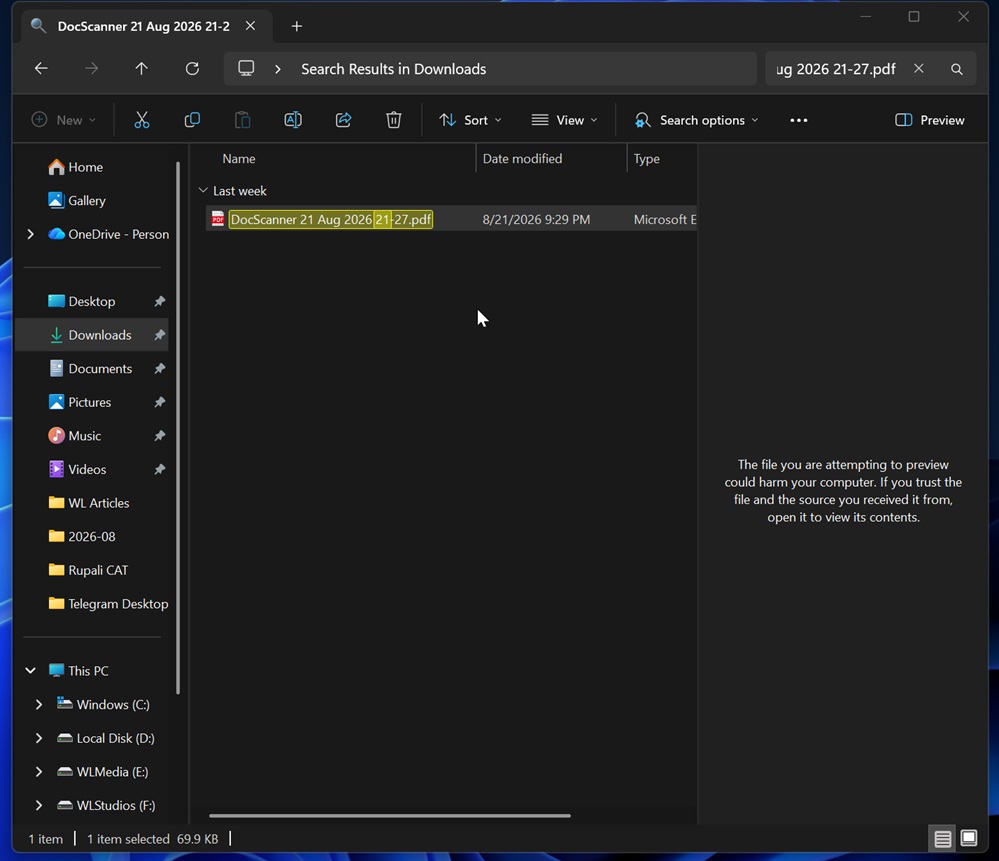The width and height of the screenshot is (999, 861).
Task: Click the breadcrumb chevron before Search Results
Action: (x=278, y=69)
